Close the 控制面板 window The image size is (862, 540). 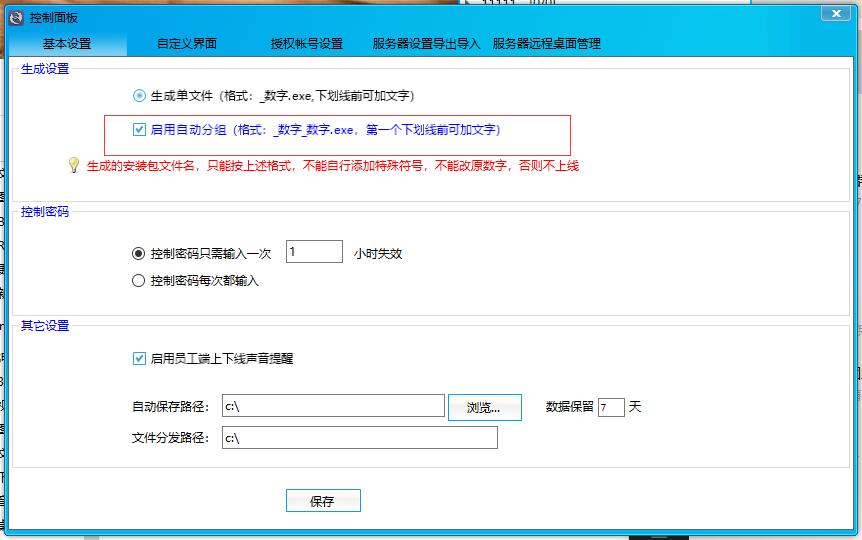click(835, 13)
